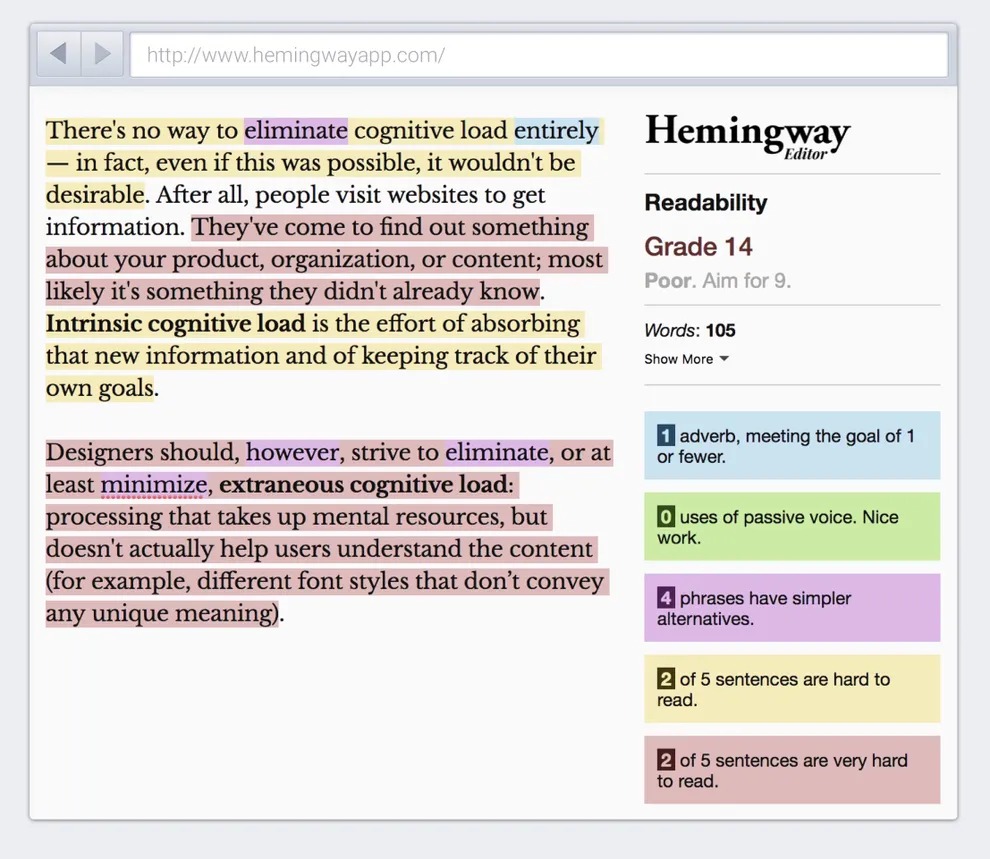The image size is (990, 859).
Task: Click the purple highlighted word 'however'
Action: (293, 453)
